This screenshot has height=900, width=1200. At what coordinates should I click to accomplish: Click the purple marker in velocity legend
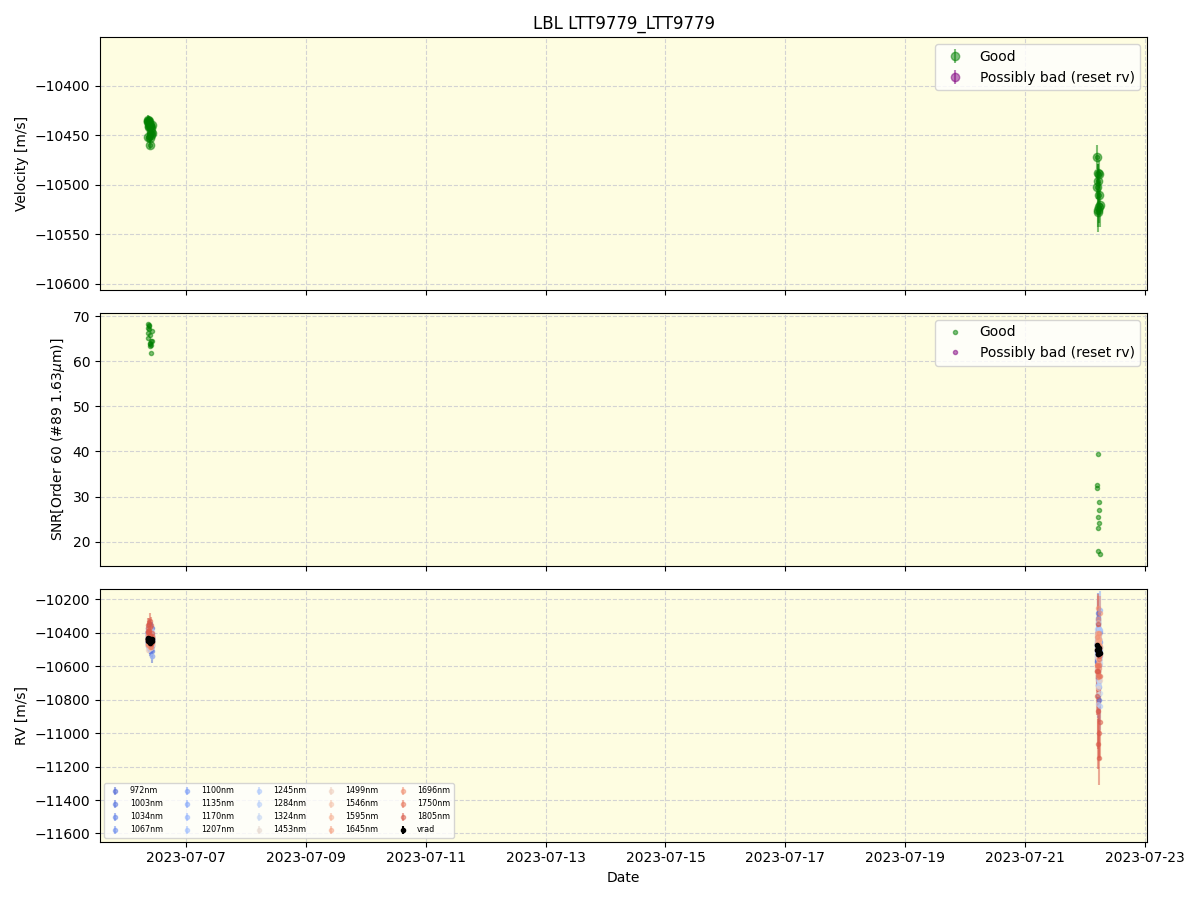point(955,77)
